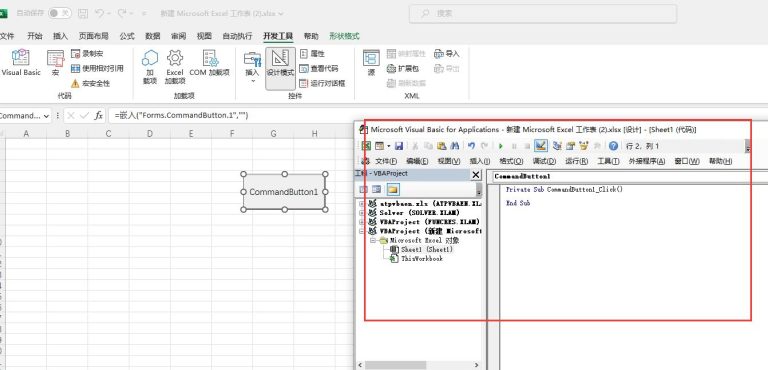Image resolution: width=768 pixels, height=370 pixels.
Task: Click the Save icon in title bar
Action: pos(83,13)
